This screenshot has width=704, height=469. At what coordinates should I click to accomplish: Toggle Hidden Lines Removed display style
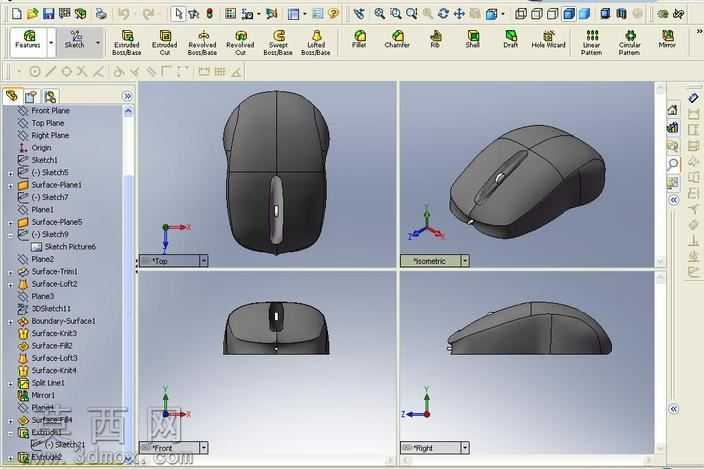click(552, 14)
